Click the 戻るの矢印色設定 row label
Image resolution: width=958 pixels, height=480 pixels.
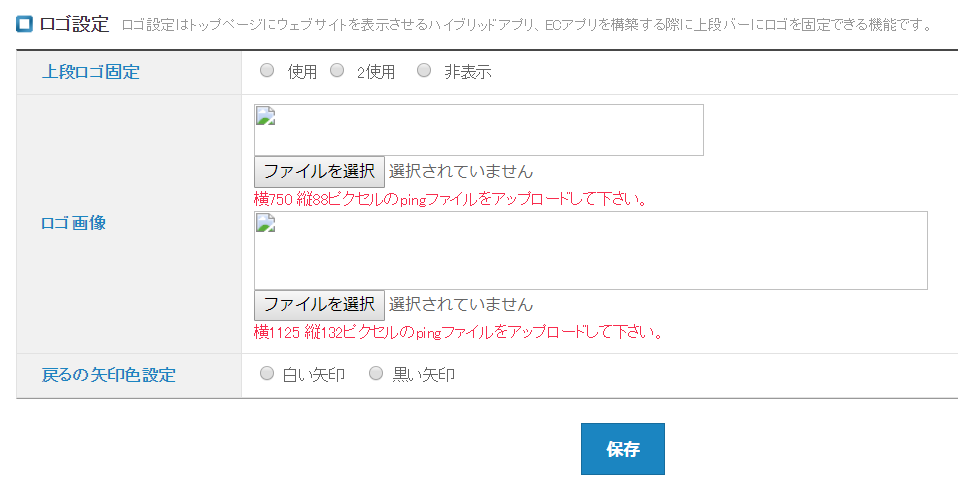click(x=108, y=375)
